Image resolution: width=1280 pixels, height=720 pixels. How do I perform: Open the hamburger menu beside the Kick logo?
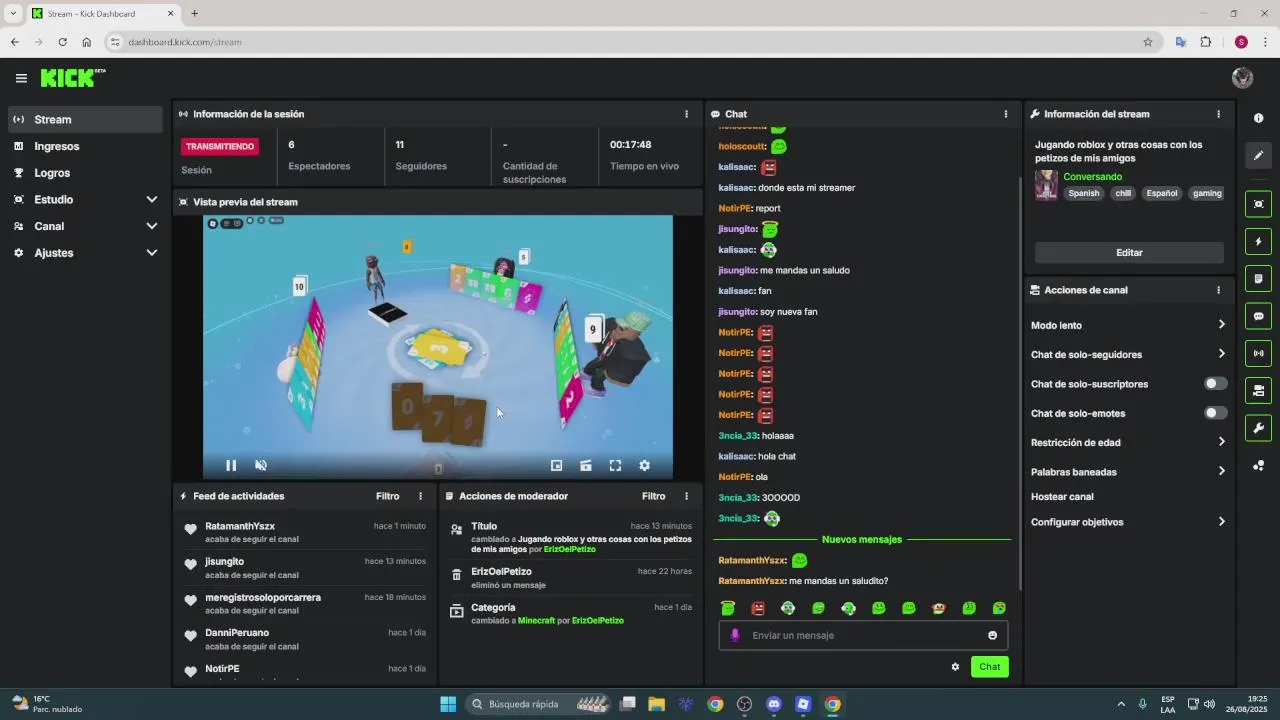pos(21,78)
